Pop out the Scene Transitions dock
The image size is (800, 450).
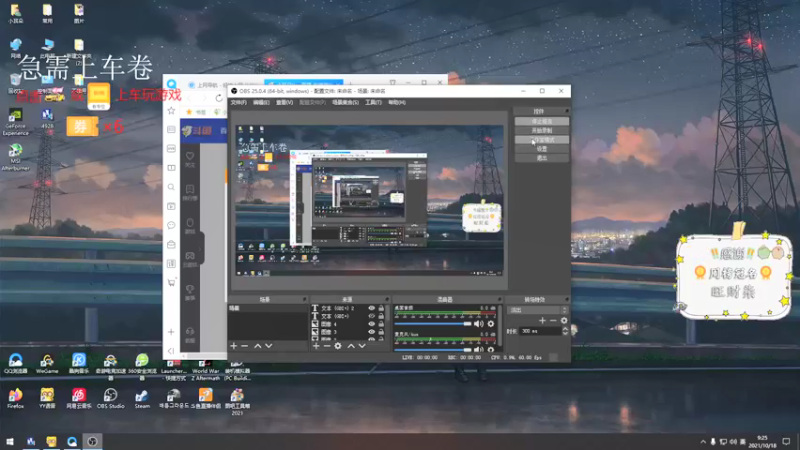[566, 299]
